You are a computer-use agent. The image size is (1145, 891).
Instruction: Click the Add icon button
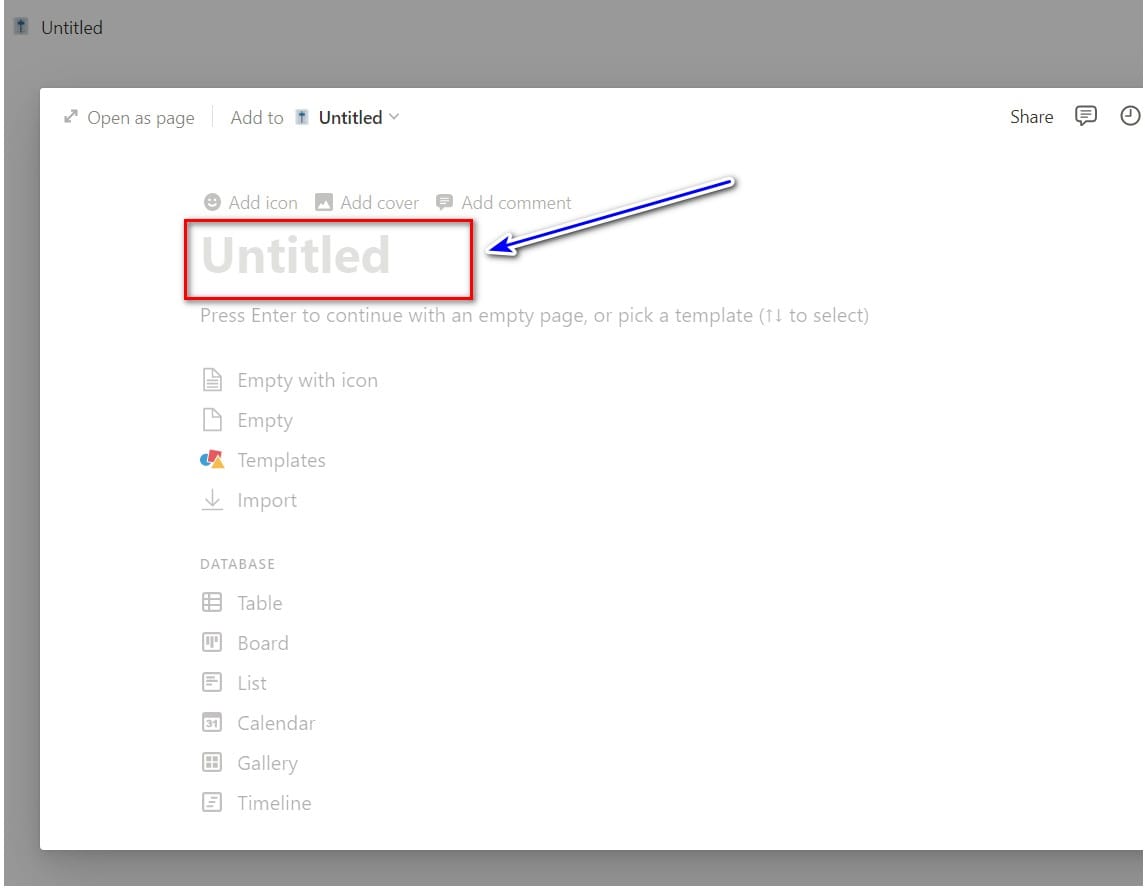coord(250,202)
